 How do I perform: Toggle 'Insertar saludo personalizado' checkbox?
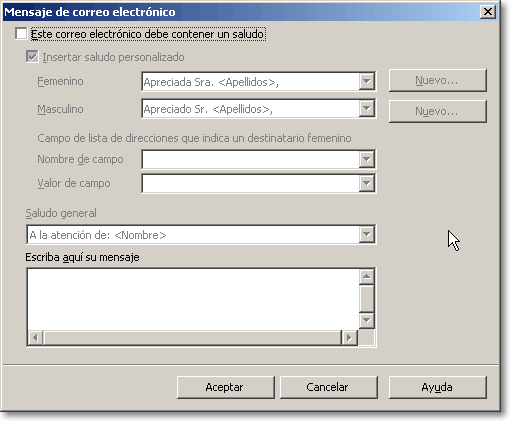[x=32, y=57]
